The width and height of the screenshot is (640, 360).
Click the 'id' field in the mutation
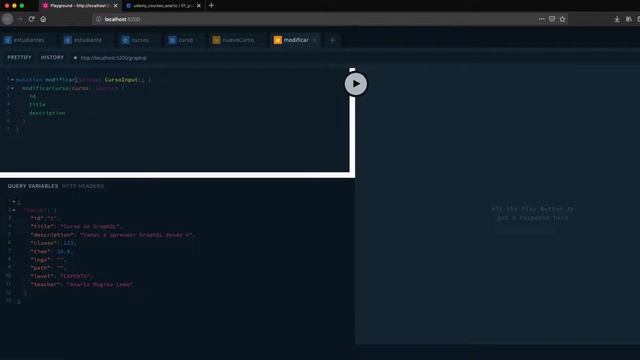click(x=32, y=96)
